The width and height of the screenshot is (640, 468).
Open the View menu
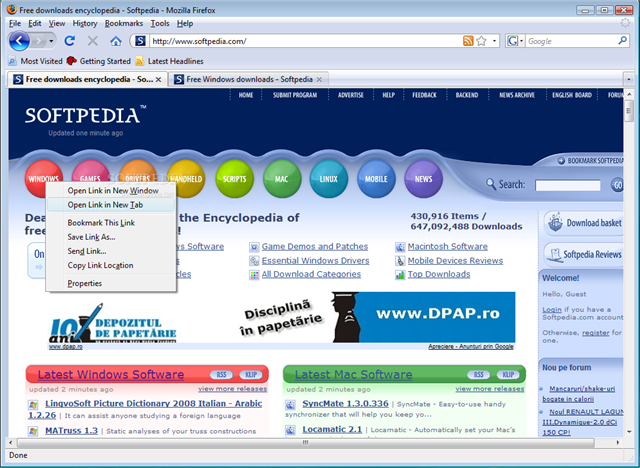(57, 23)
